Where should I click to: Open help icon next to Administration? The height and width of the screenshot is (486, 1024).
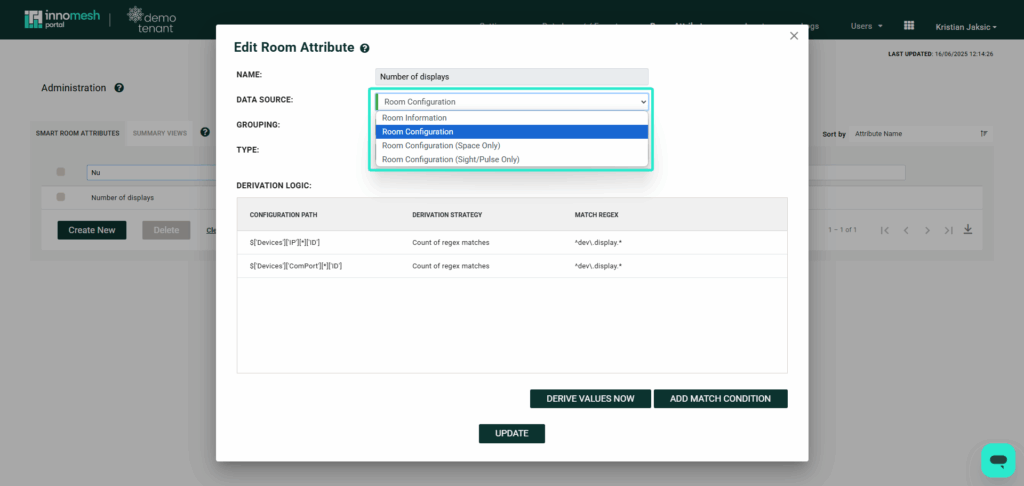(119, 88)
